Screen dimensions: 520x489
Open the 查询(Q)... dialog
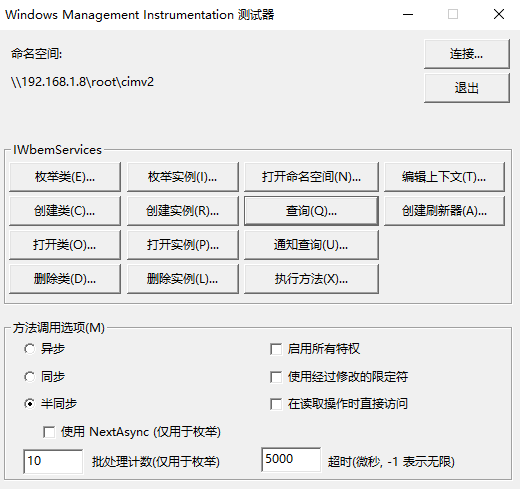click(311, 211)
